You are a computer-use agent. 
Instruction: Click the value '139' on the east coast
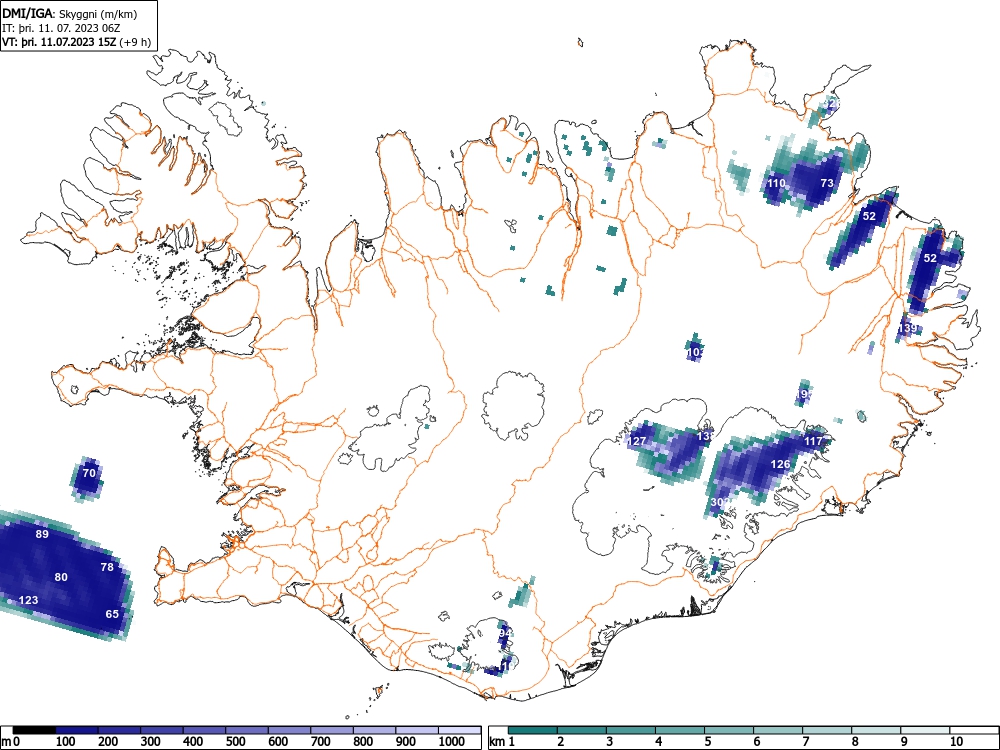[x=907, y=328]
